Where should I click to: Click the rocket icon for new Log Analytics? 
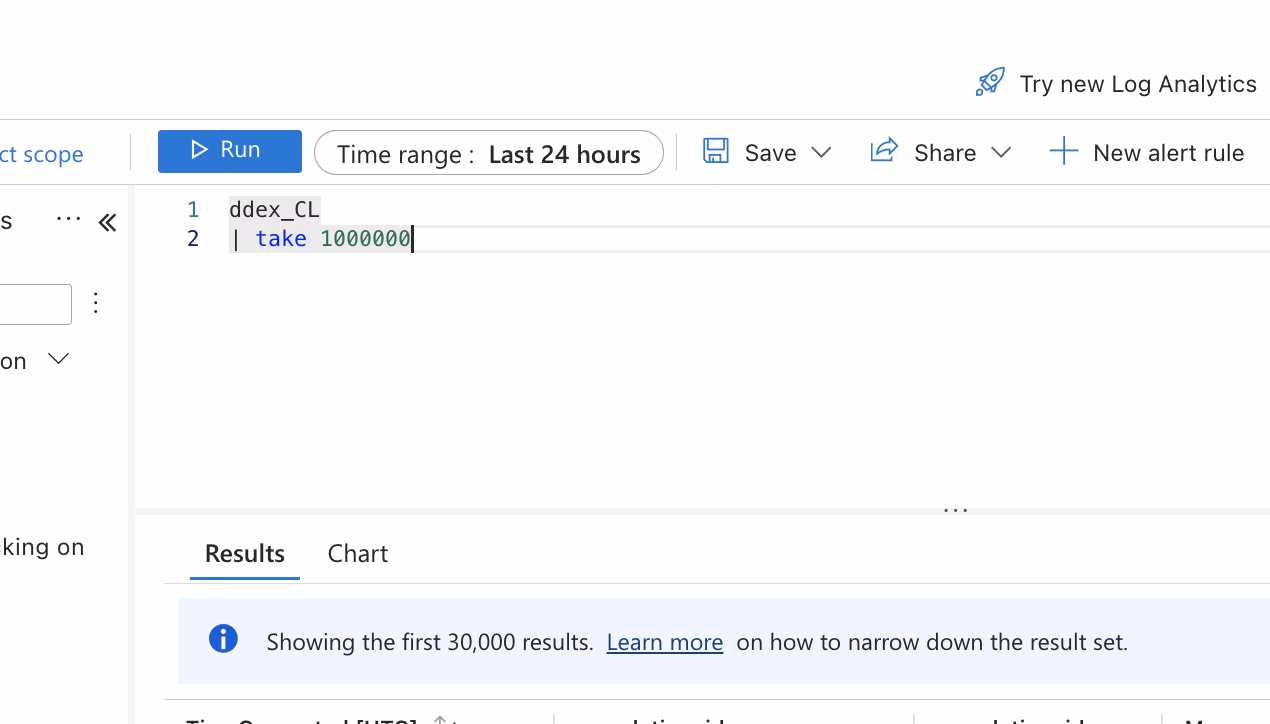click(990, 83)
